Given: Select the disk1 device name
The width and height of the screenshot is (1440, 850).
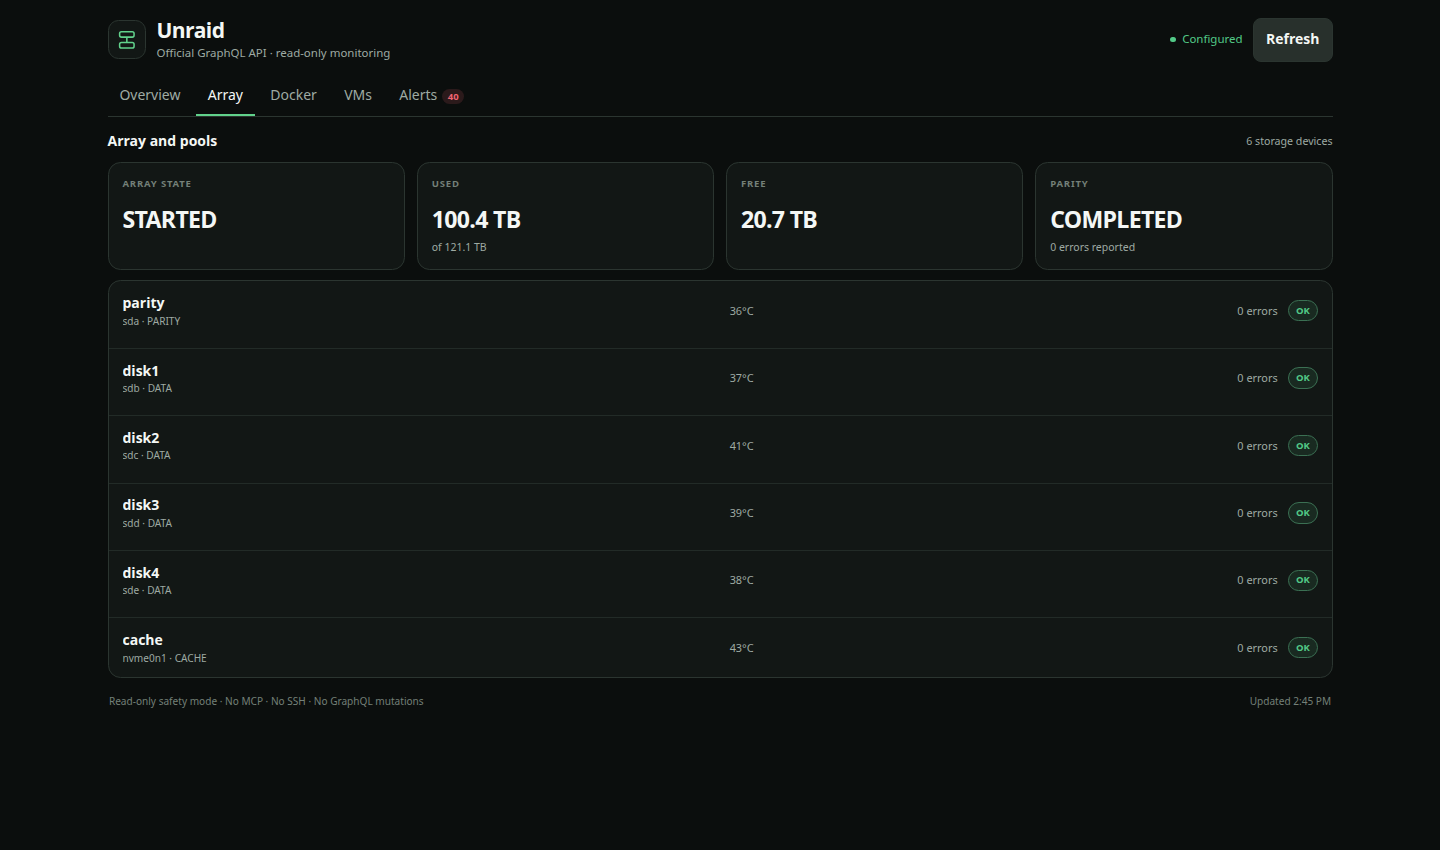Looking at the screenshot, I should pos(140,371).
